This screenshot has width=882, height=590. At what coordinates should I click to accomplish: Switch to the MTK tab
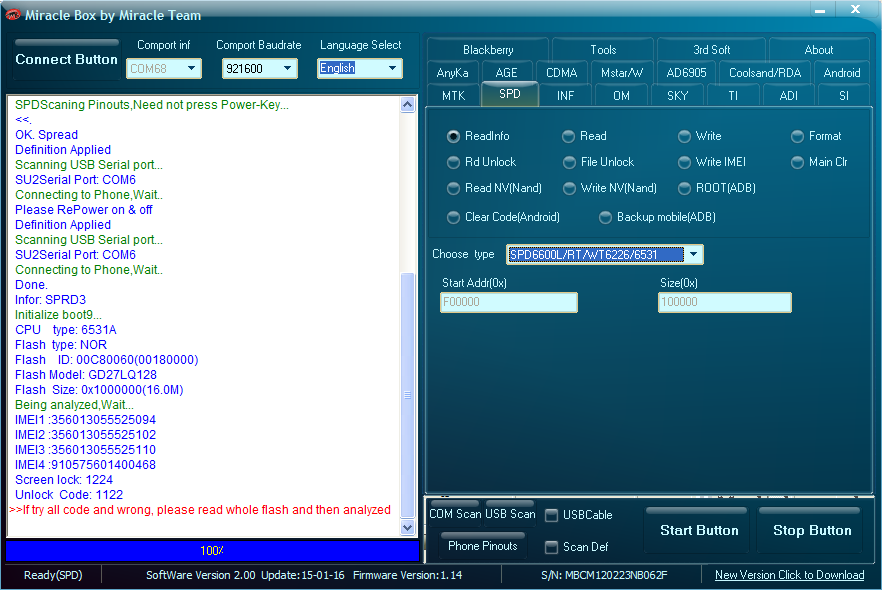point(453,96)
